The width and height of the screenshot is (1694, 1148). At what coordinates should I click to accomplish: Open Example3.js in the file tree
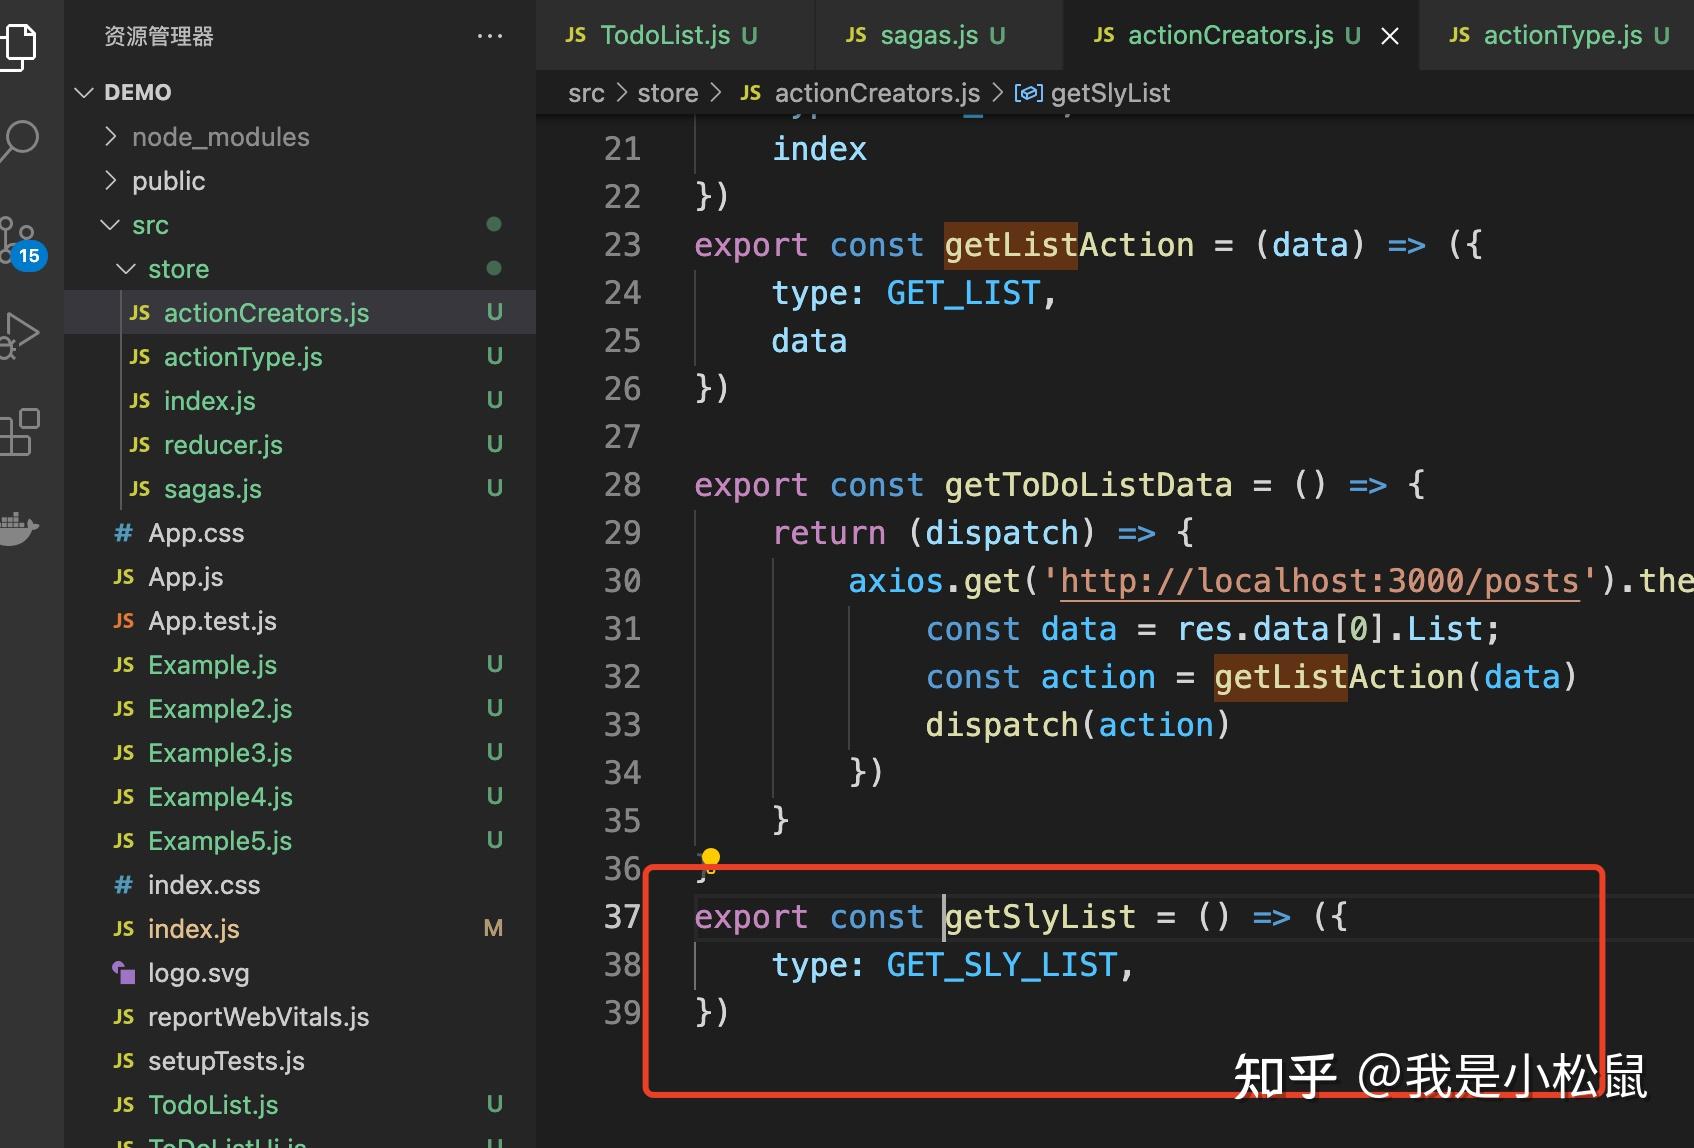[300, 753]
